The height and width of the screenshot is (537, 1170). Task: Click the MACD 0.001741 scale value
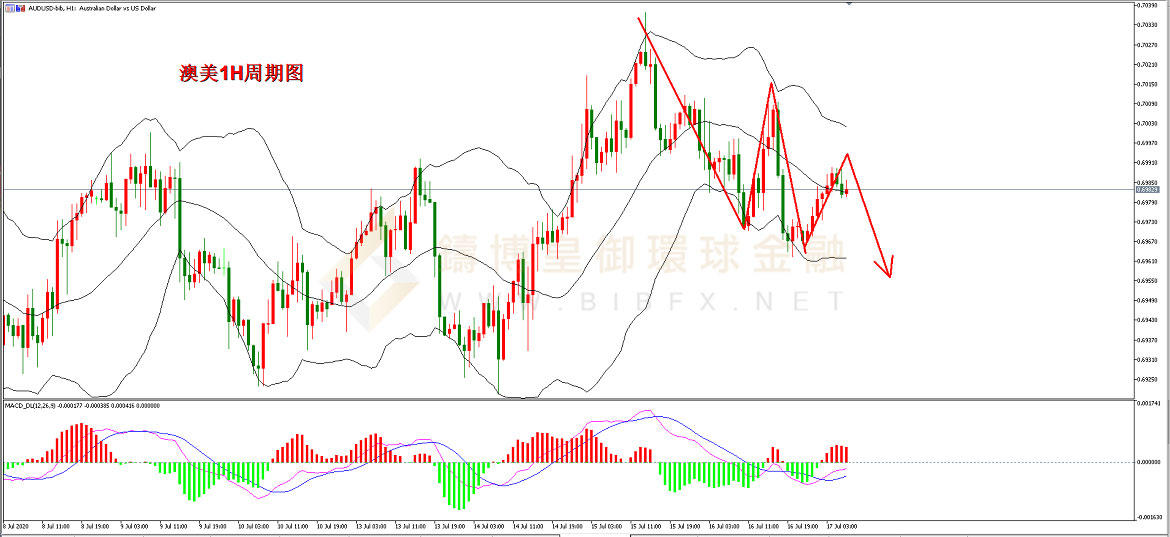1148,403
